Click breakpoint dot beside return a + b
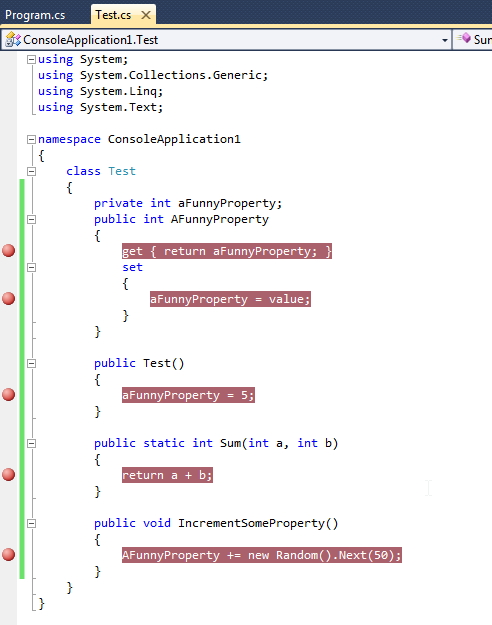The image size is (492, 625). point(8,475)
